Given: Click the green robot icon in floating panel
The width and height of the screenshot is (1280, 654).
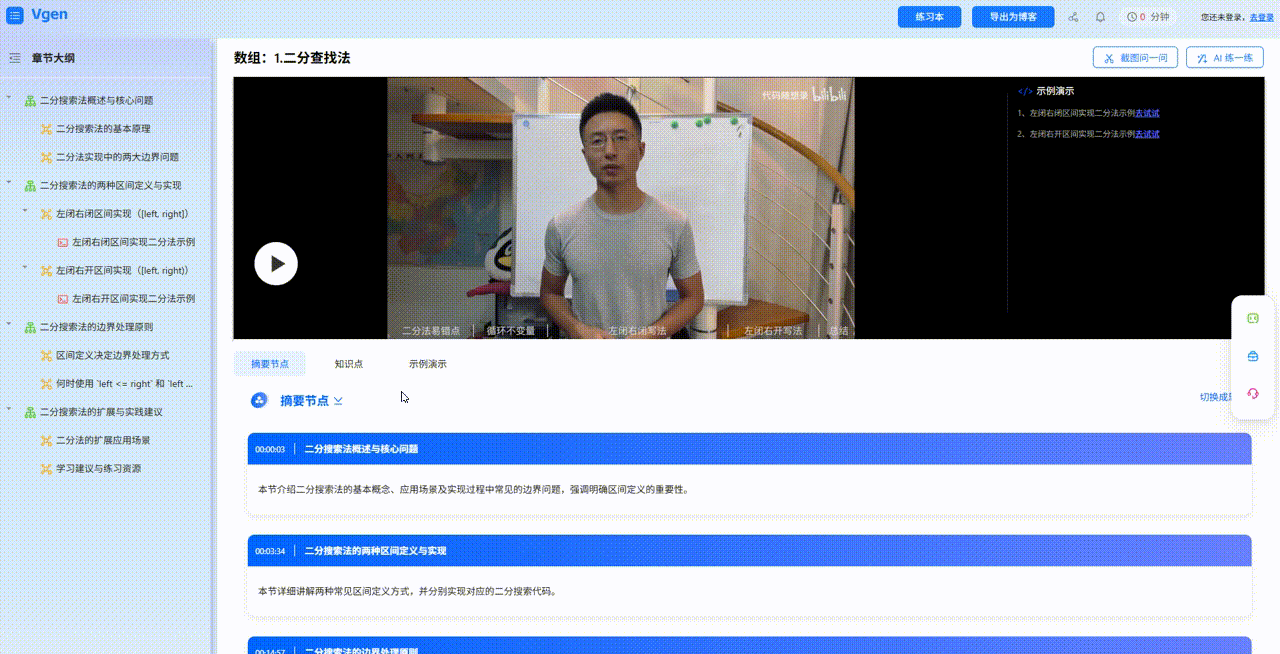Looking at the screenshot, I should 1253,318.
